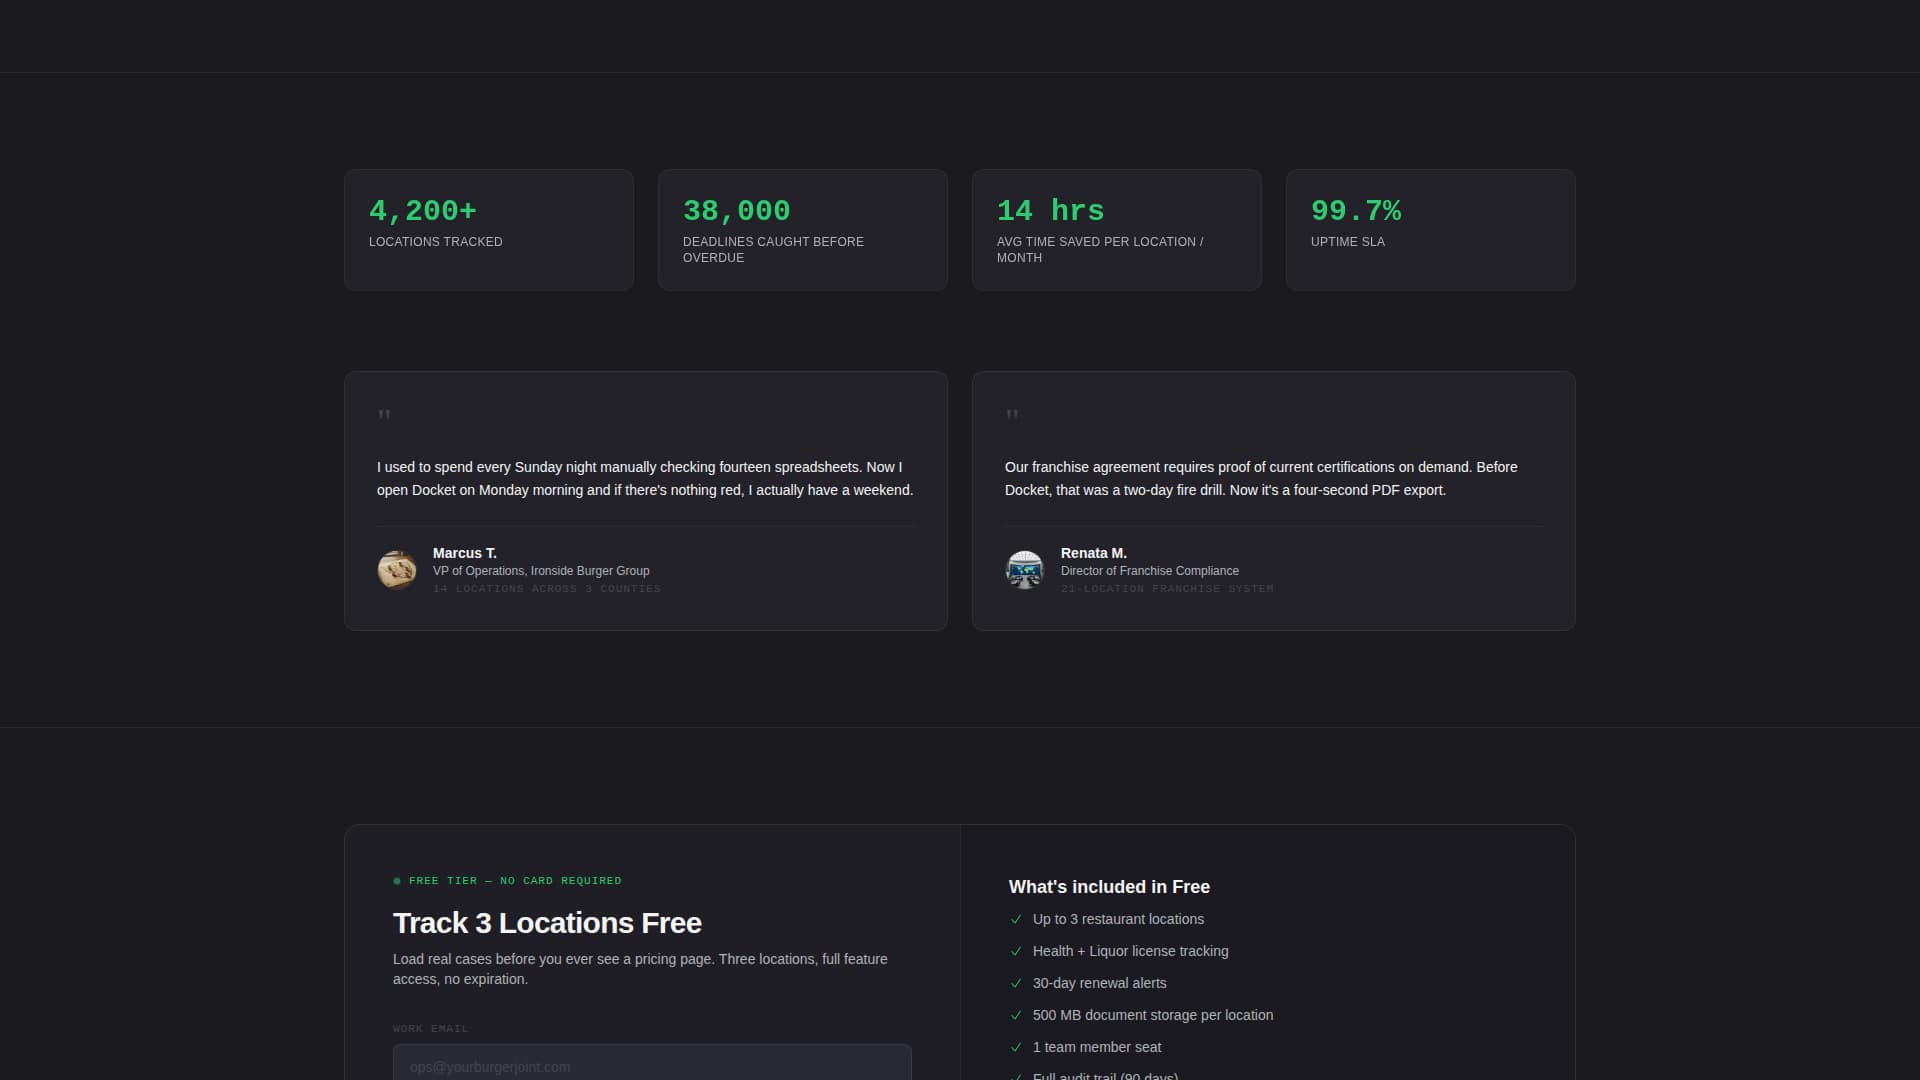Select Marcus T.'s avatar image
Image resolution: width=1920 pixels, height=1080 pixels.
pyautogui.click(x=397, y=569)
